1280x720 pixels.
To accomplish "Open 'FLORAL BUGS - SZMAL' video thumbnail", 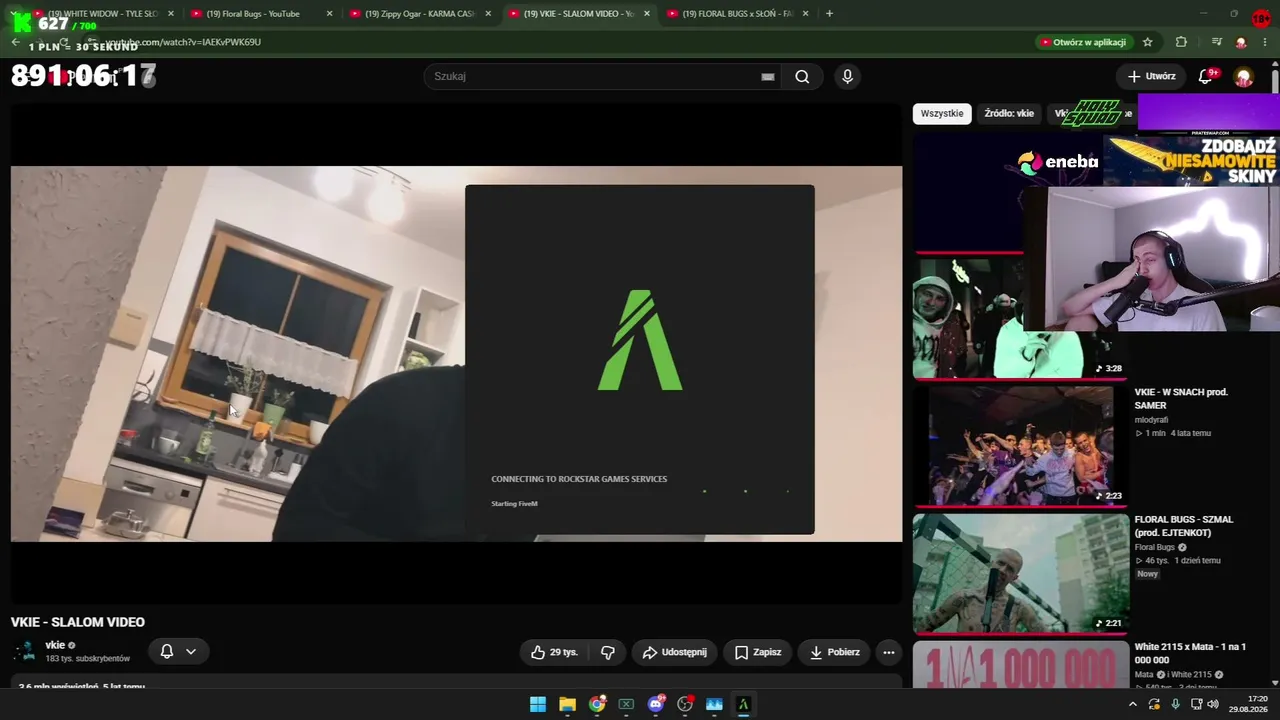I will tap(1021, 573).
